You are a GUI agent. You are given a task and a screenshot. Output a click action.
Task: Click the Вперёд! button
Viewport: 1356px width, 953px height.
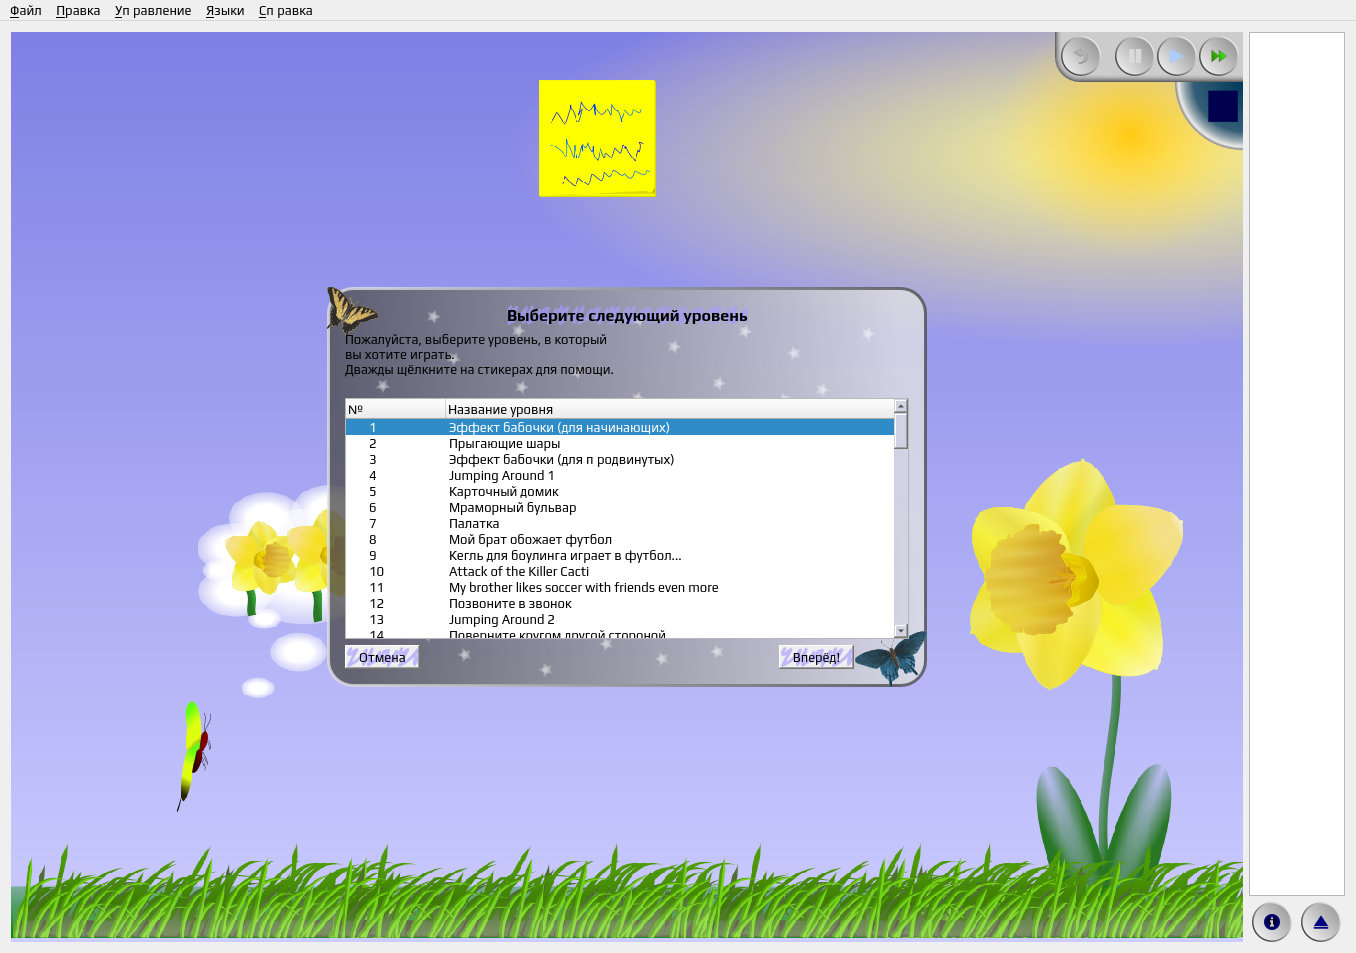click(x=816, y=657)
